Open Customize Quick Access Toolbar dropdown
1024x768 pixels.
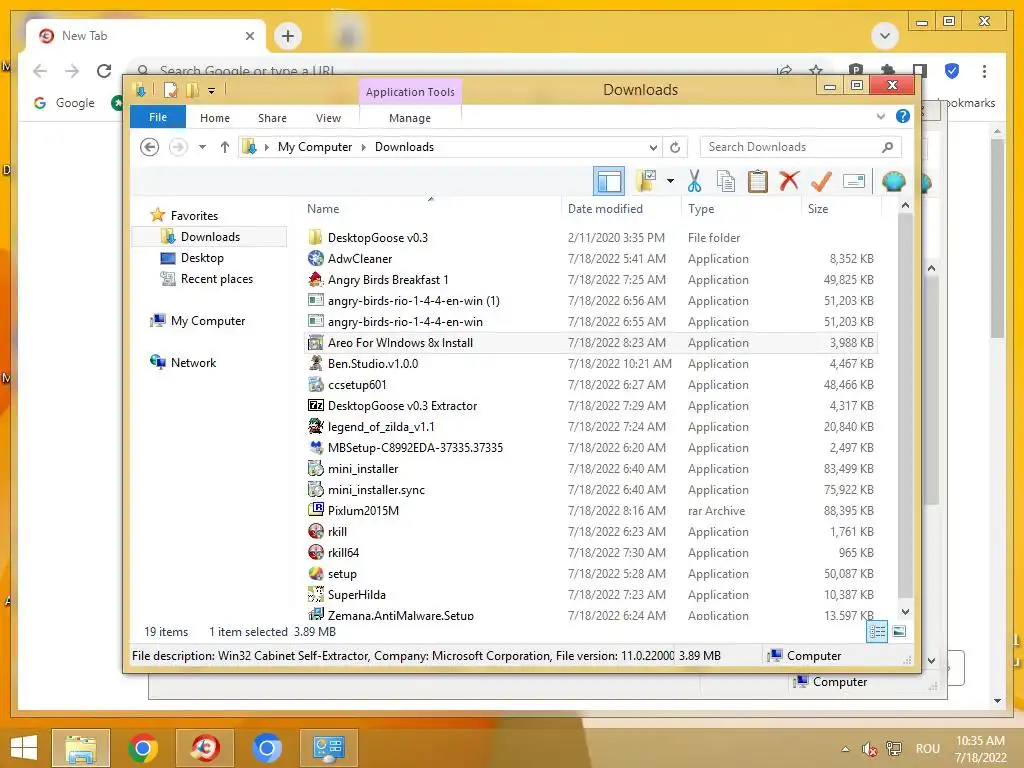pyautogui.click(x=212, y=91)
